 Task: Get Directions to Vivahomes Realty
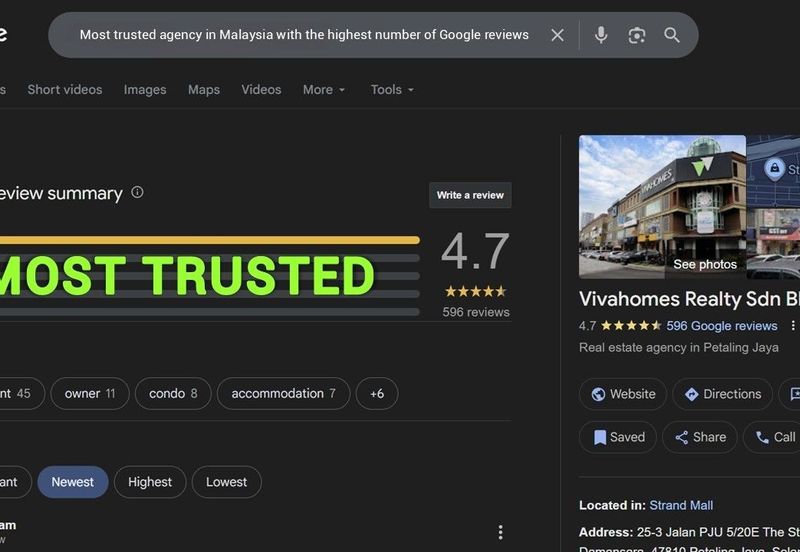[x=722, y=394]
